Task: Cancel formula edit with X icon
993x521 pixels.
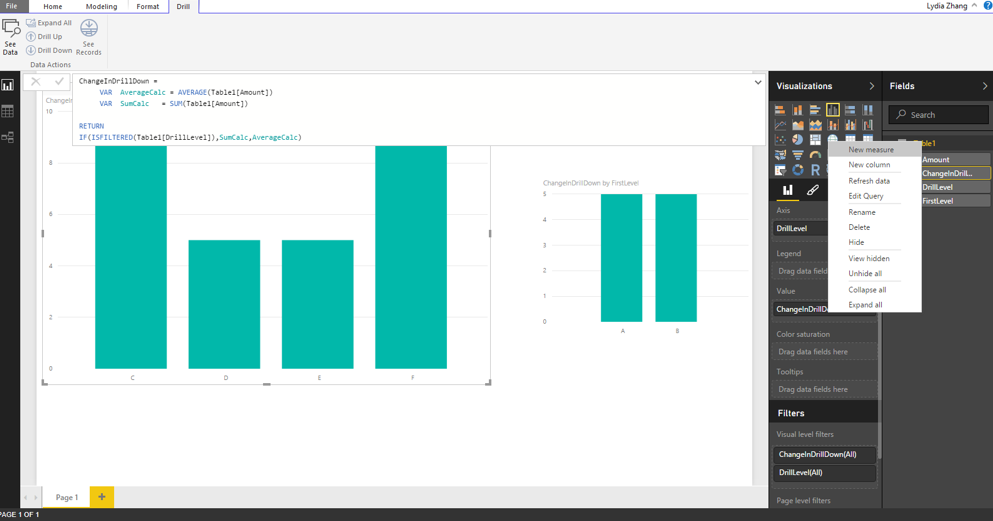Action: point(35,81)
